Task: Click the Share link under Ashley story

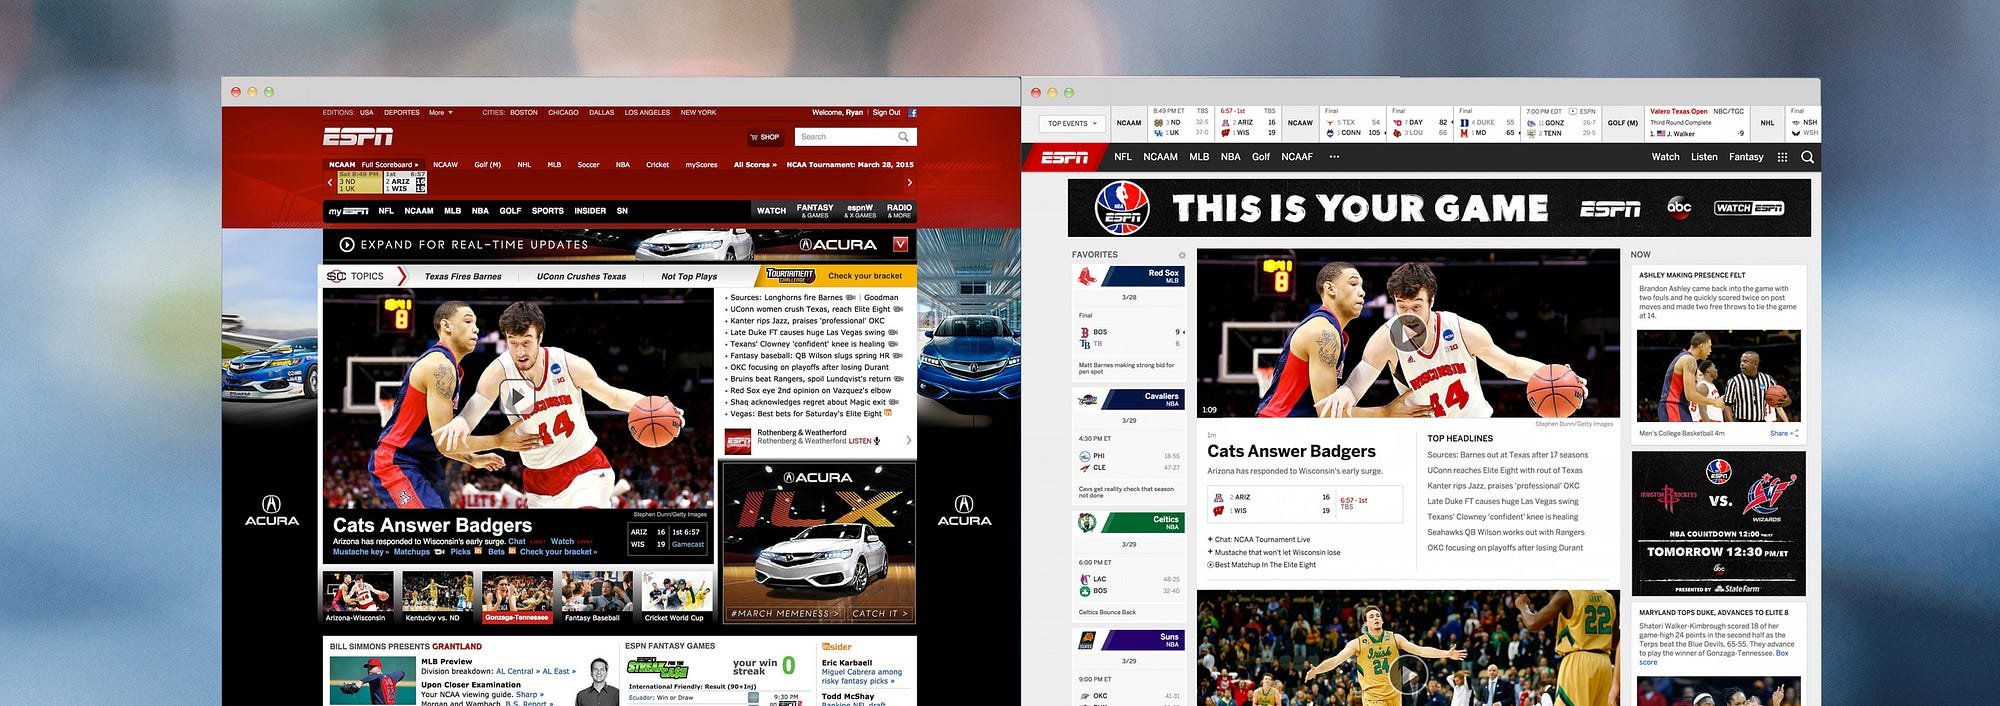Action: tap(1783, 433)
